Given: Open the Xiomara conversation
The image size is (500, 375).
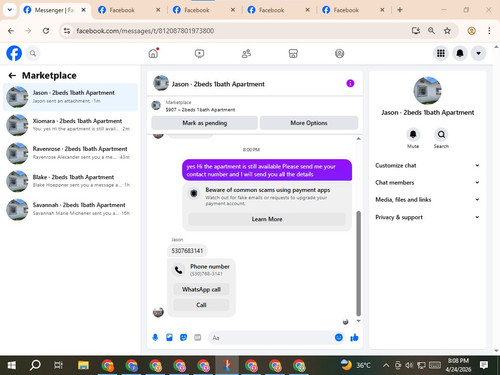Looking at the screenshot, I should click(70, 125).
